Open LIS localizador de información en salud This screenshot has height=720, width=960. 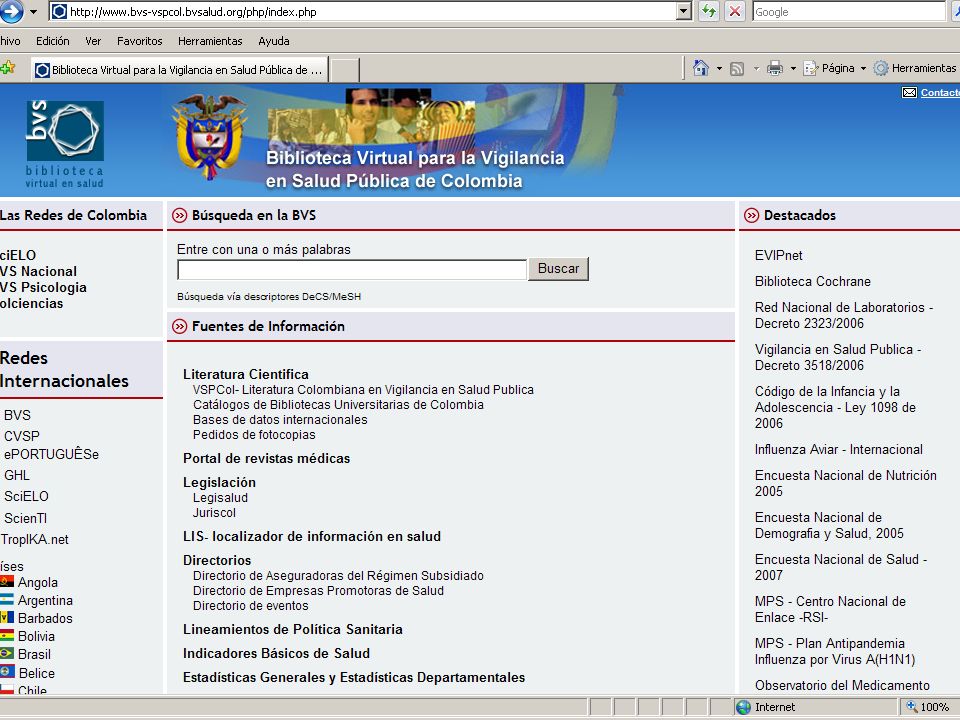pos(312,536)
